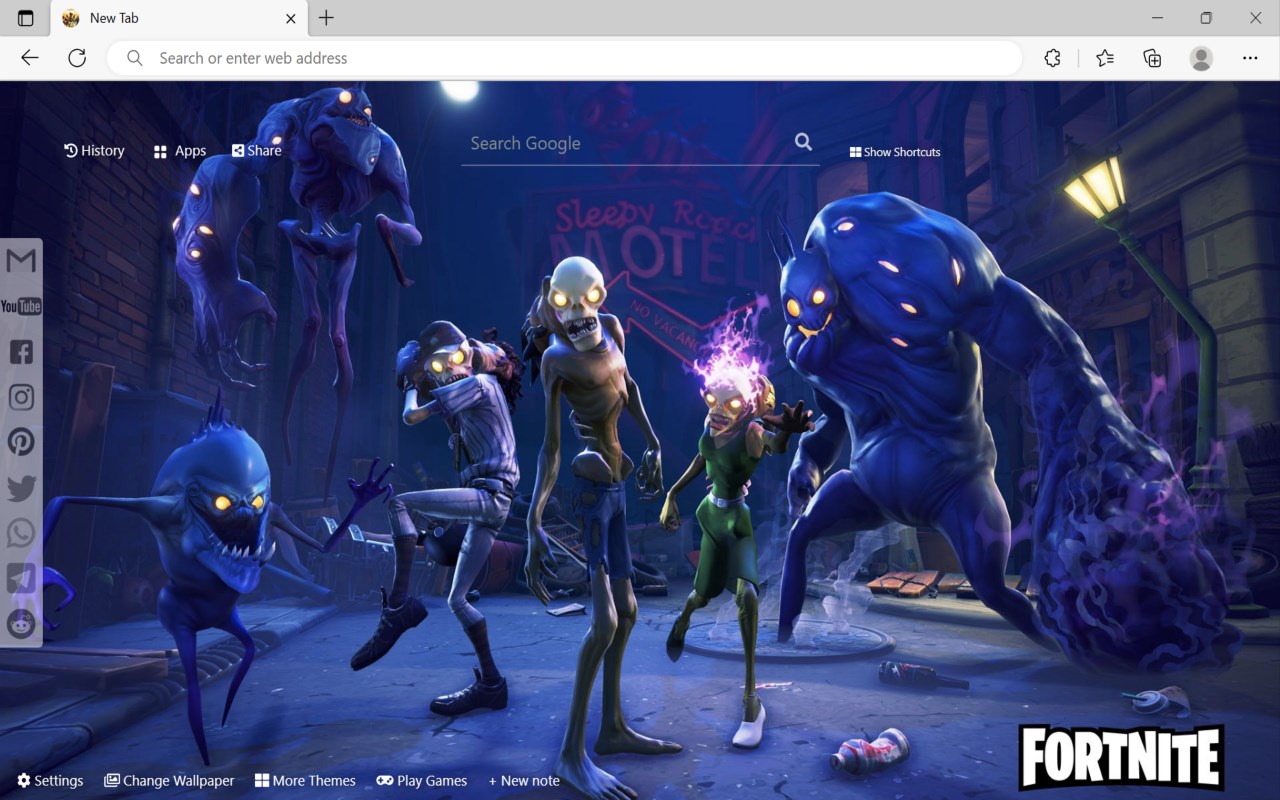The width and height of the screenshot is (1280, 800).
Task: Open YouTube sidebar shortcut
Action: pos(21,306)
